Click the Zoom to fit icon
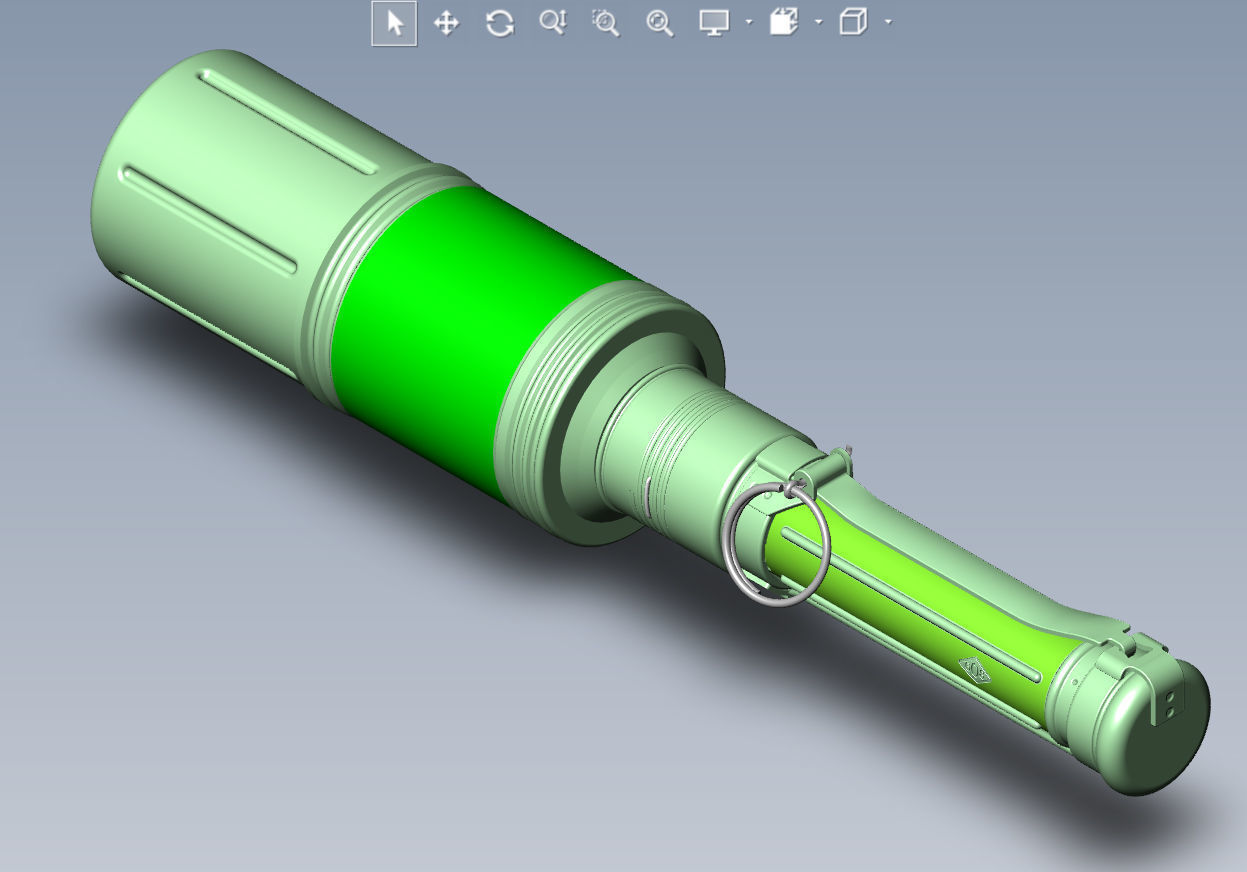 pyautogui.click(x=660, y=23)
